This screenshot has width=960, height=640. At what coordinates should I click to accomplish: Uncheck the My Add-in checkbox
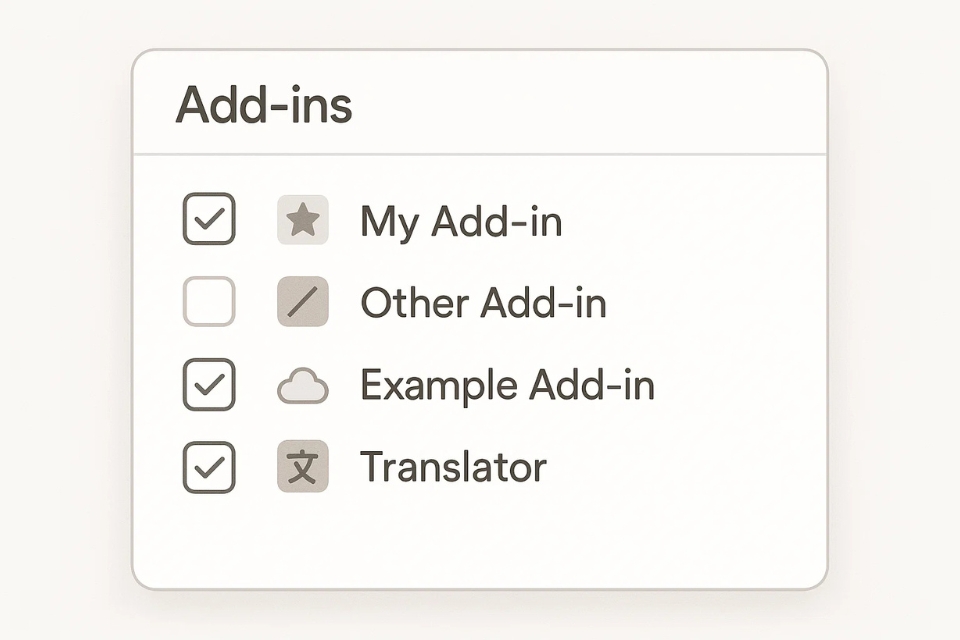(209, 220)
